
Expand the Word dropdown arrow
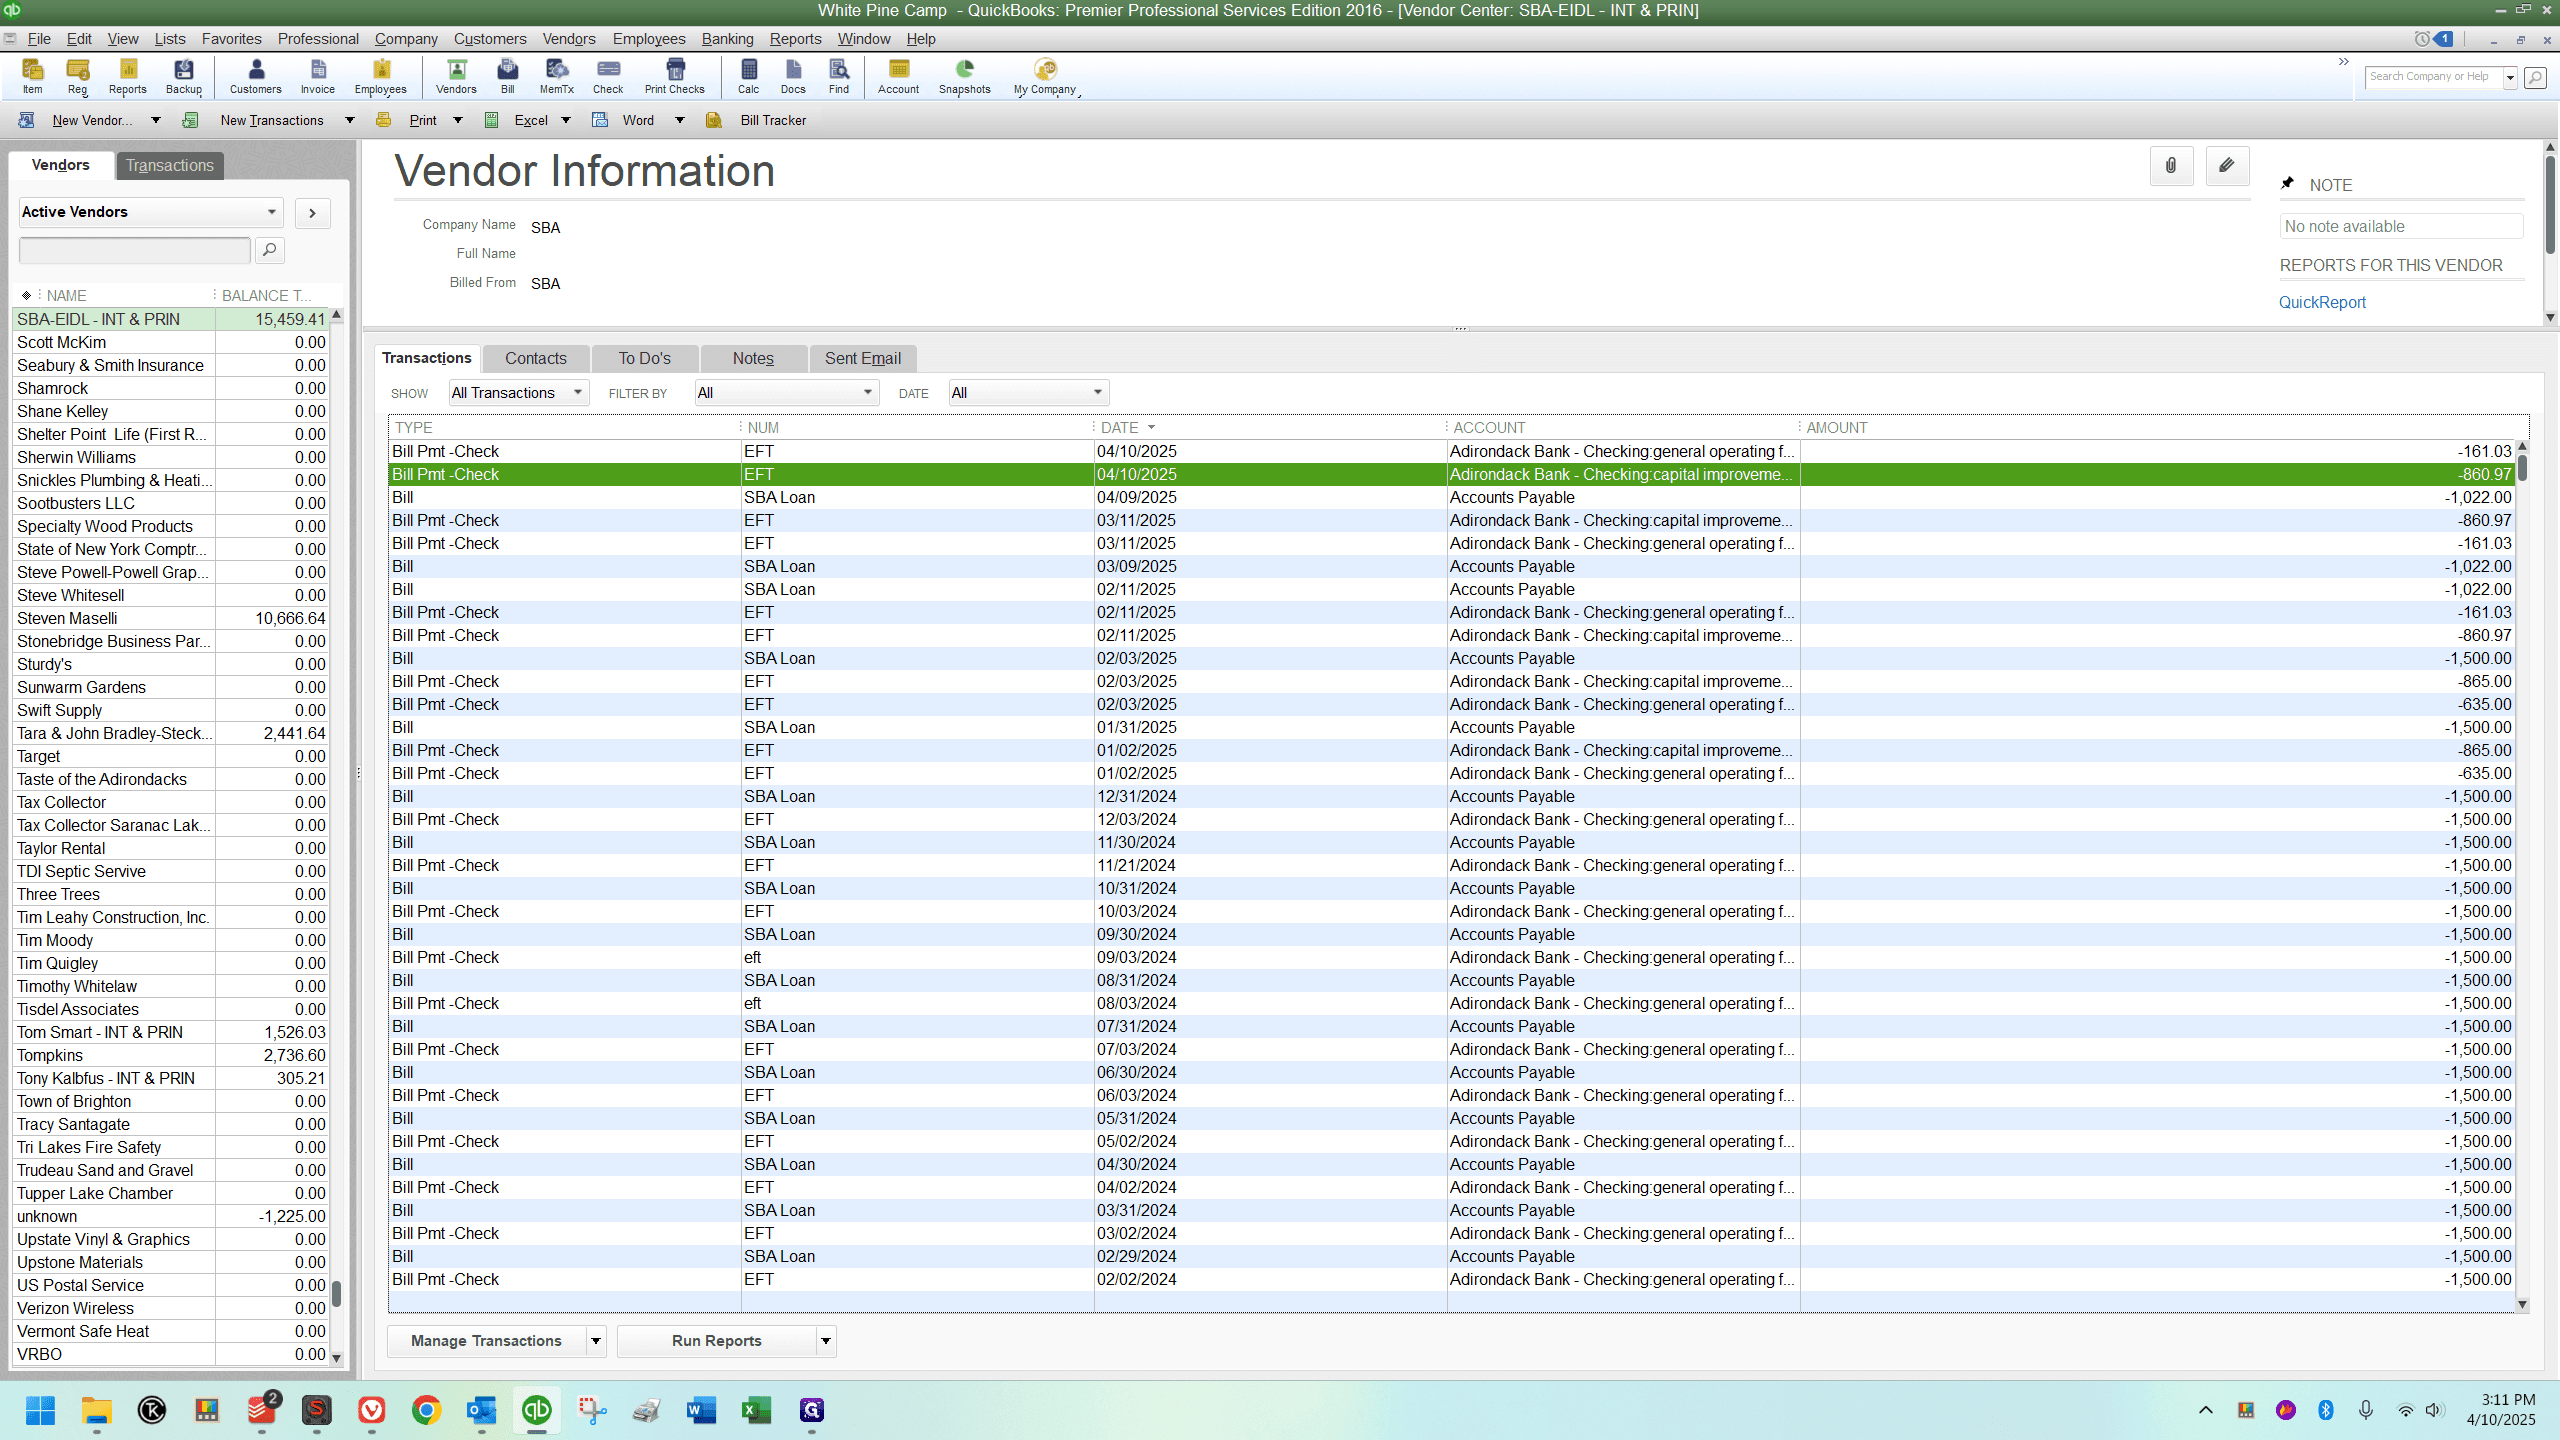tap(679, 120)
